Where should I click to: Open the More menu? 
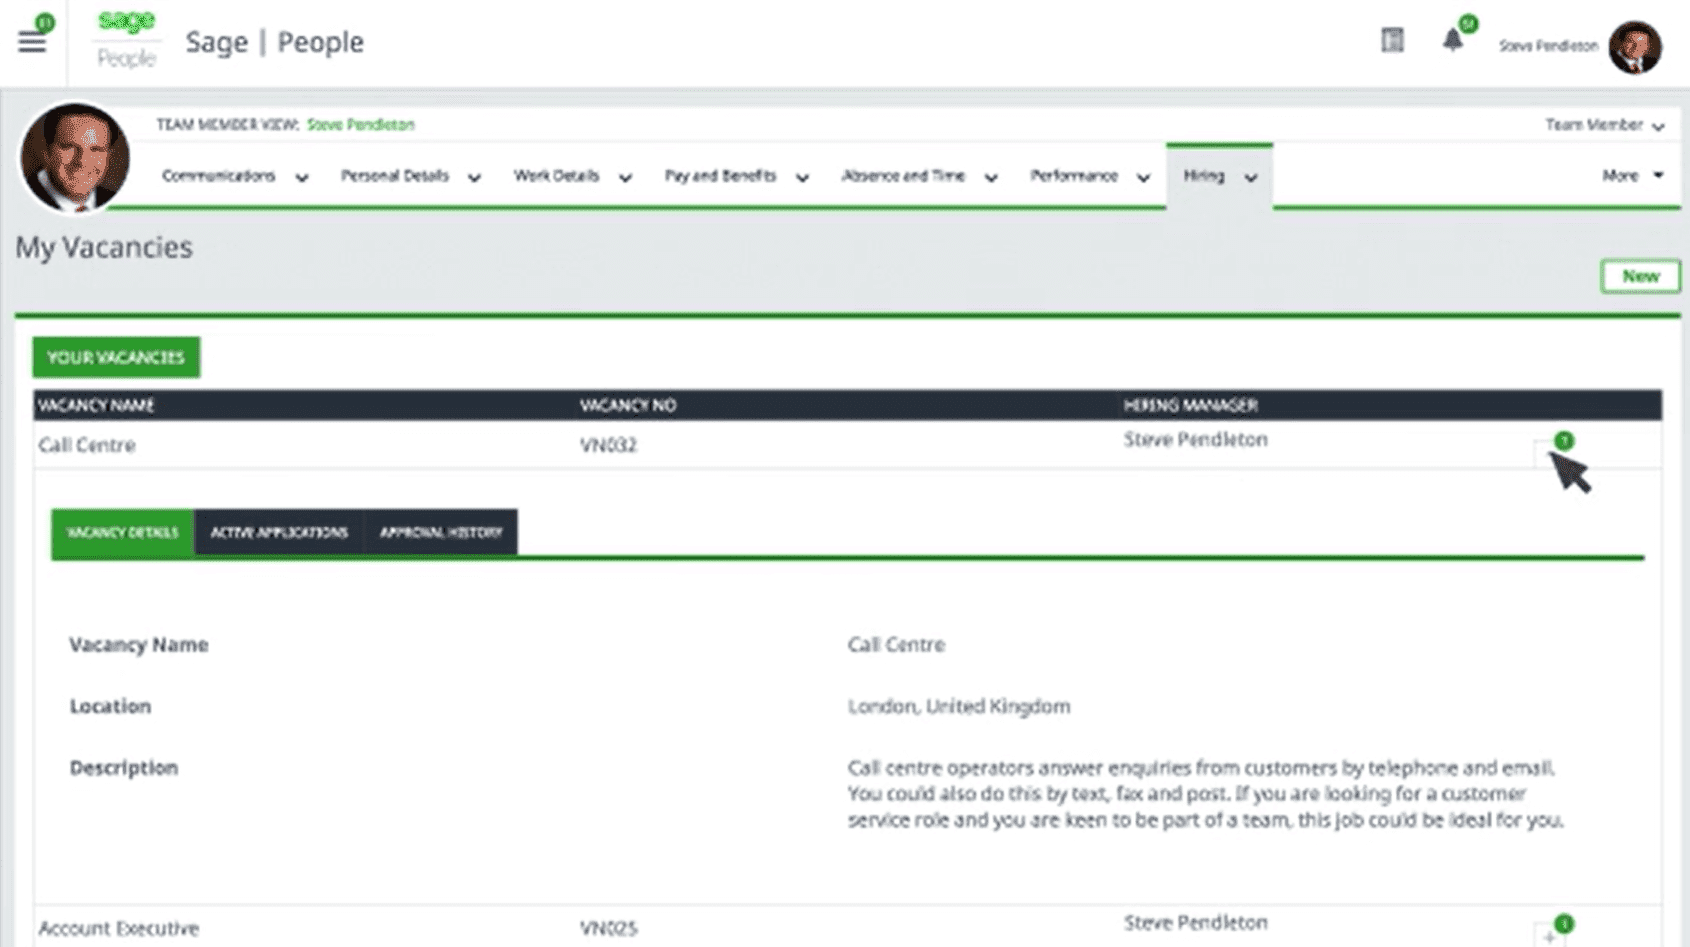click(1631, 176)
